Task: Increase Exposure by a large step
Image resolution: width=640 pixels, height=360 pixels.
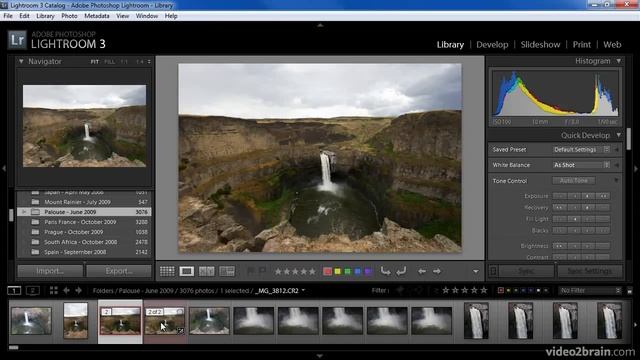Action: point(602,196)
